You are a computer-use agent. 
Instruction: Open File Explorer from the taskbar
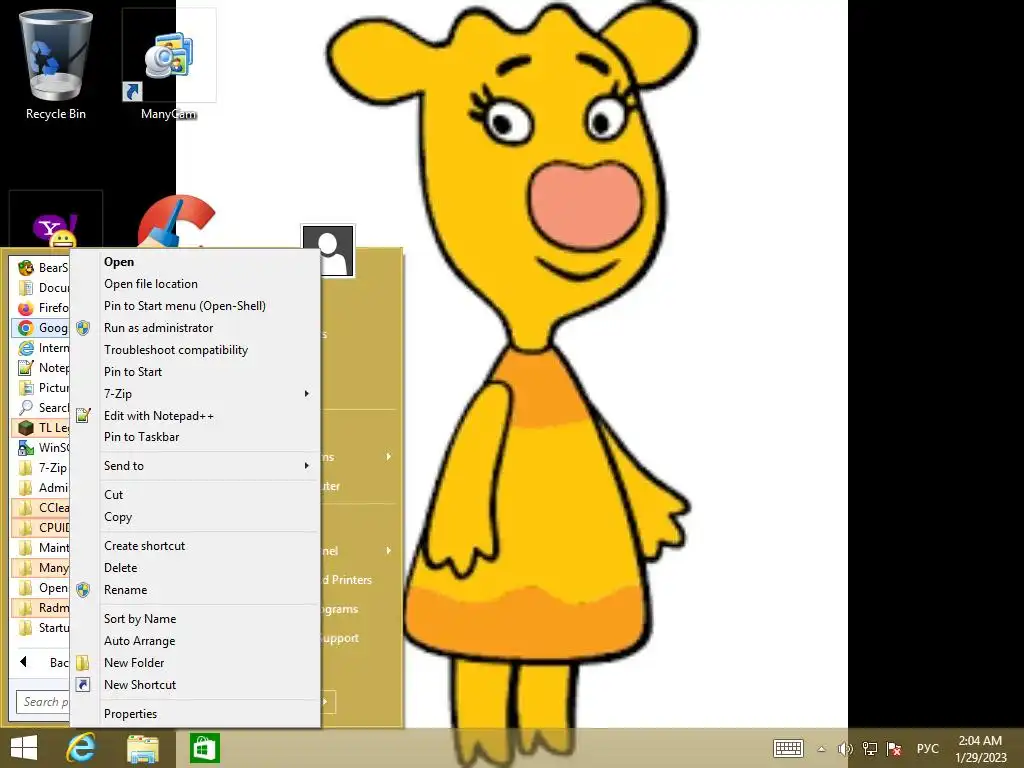point(142,748)
